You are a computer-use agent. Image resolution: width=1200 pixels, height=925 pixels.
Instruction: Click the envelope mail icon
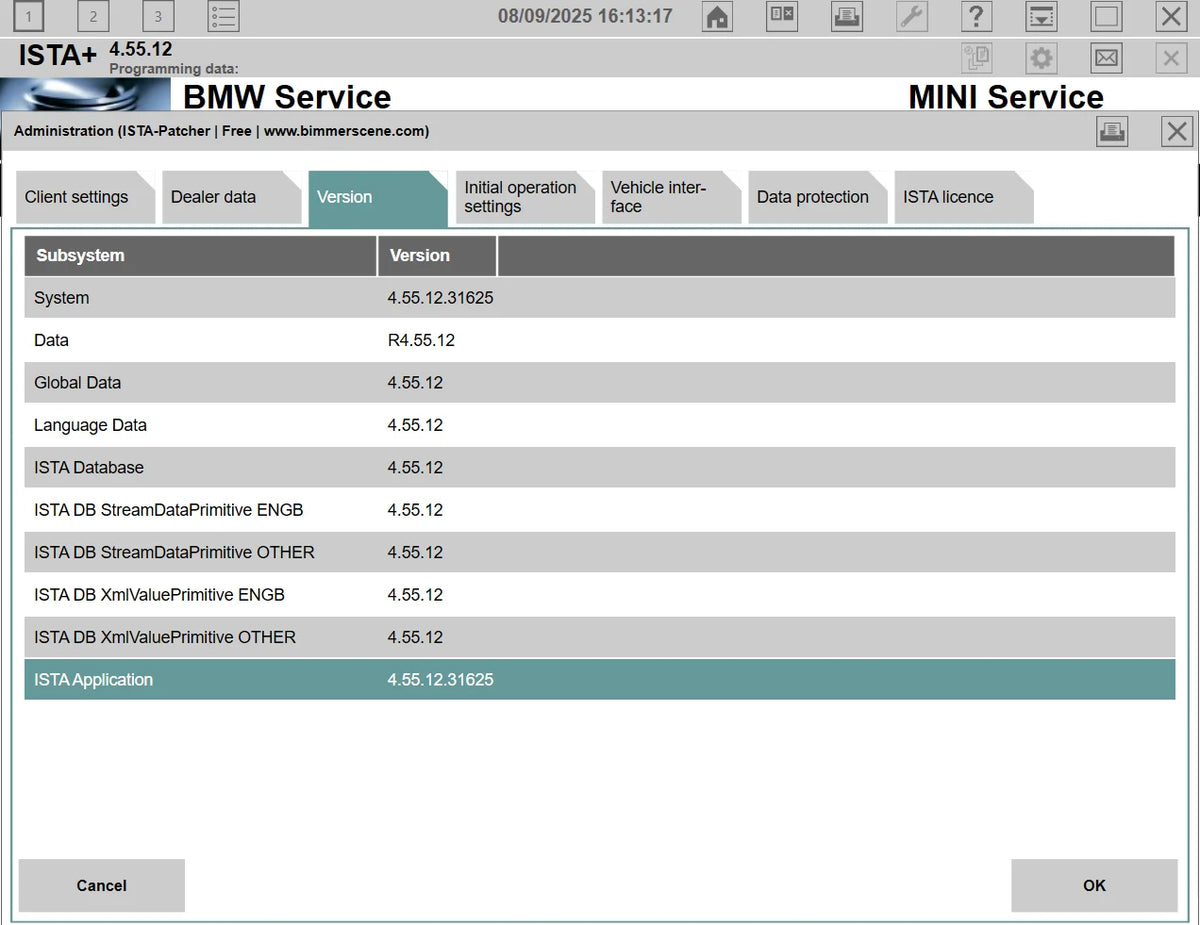point(1106,57)
